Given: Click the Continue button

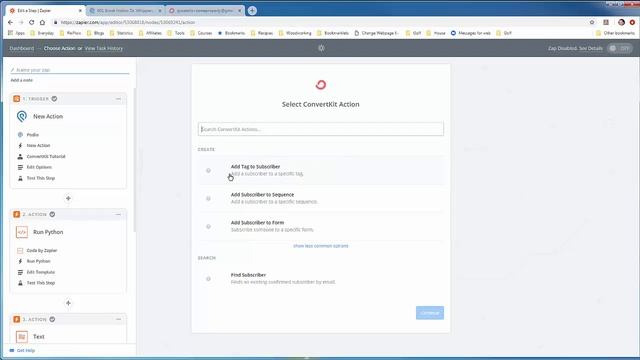Looking at the screenshot, I should [x=430, y=313].
